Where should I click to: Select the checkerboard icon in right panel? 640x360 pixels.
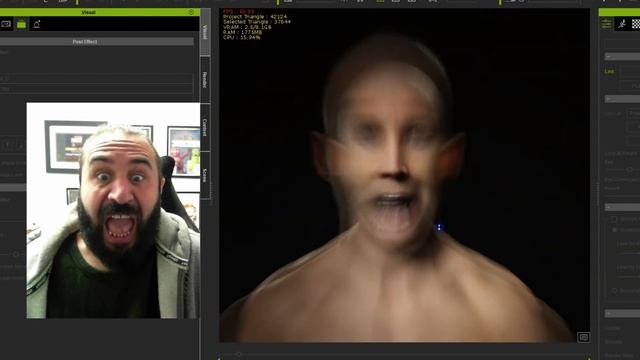pos(636,24)
